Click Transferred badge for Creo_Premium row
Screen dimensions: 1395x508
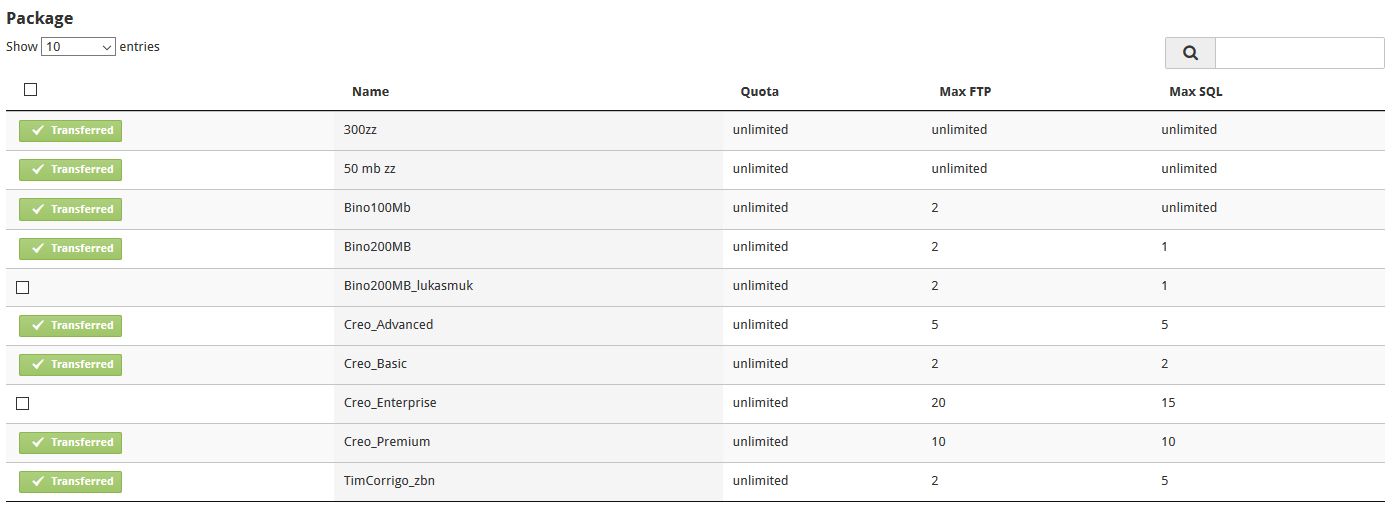[x=71, y=442]
